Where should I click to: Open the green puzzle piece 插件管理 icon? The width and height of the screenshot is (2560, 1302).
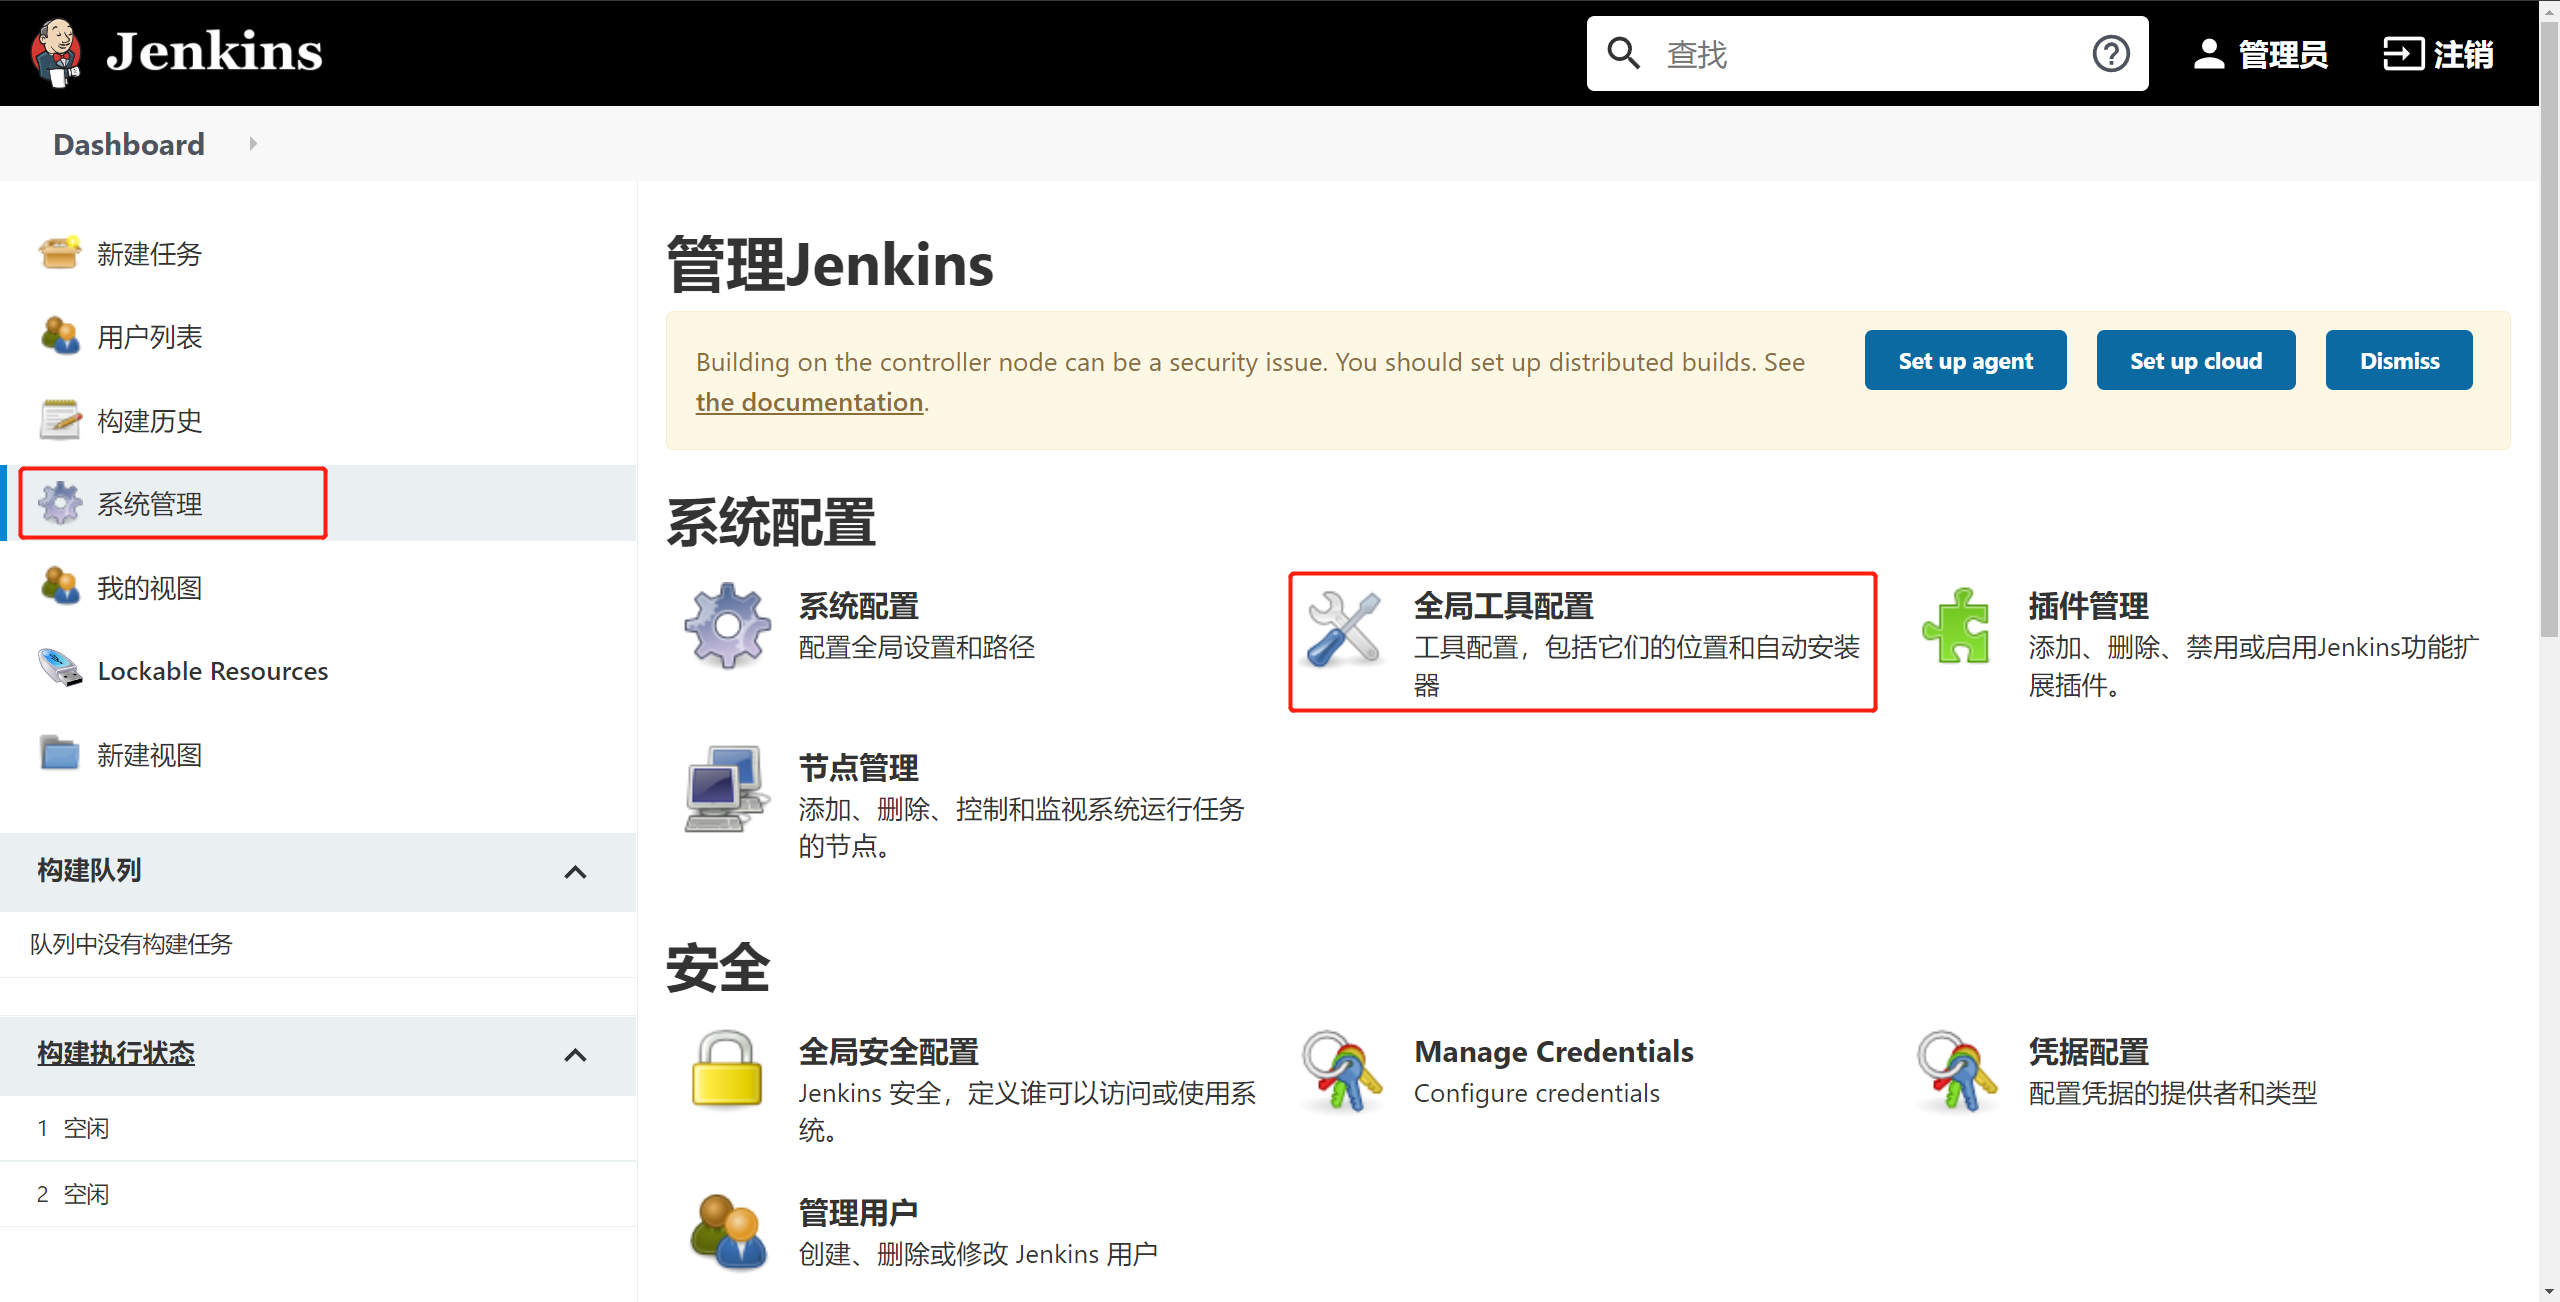(1956, 626)
